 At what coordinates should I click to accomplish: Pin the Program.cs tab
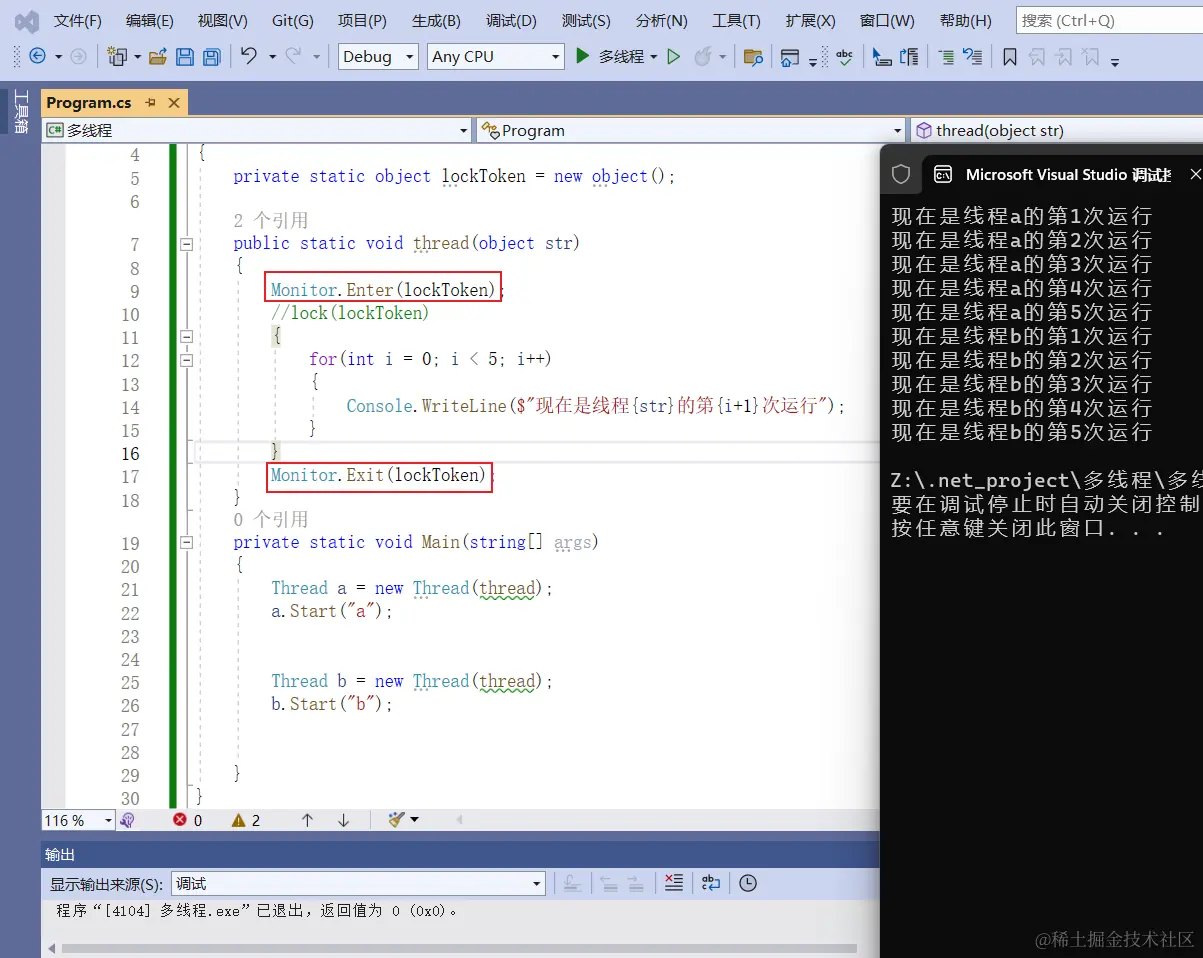click(151, 102)
